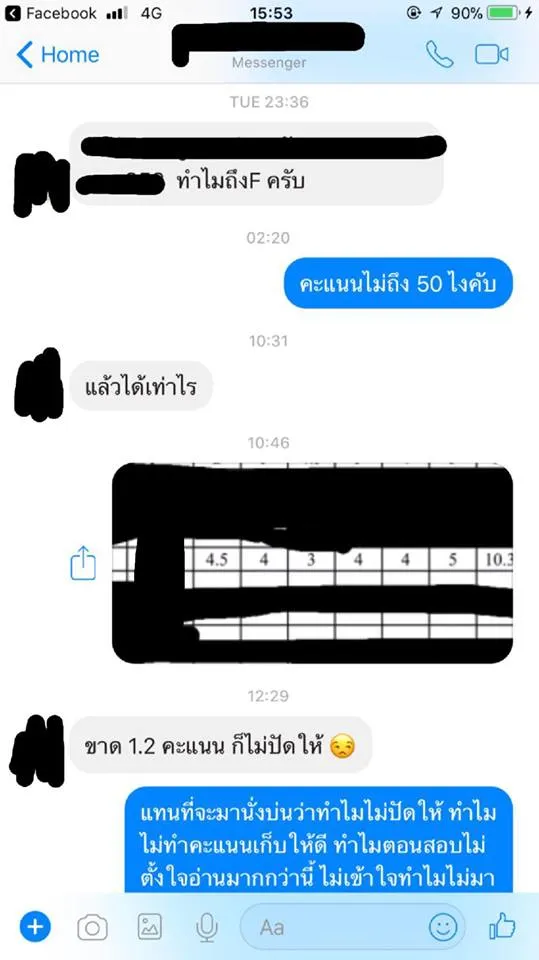This screenshot has width=539, height=960.
Task: Start a voice call with phone icon
Action: pyautogui.click(x=439, y=54)
